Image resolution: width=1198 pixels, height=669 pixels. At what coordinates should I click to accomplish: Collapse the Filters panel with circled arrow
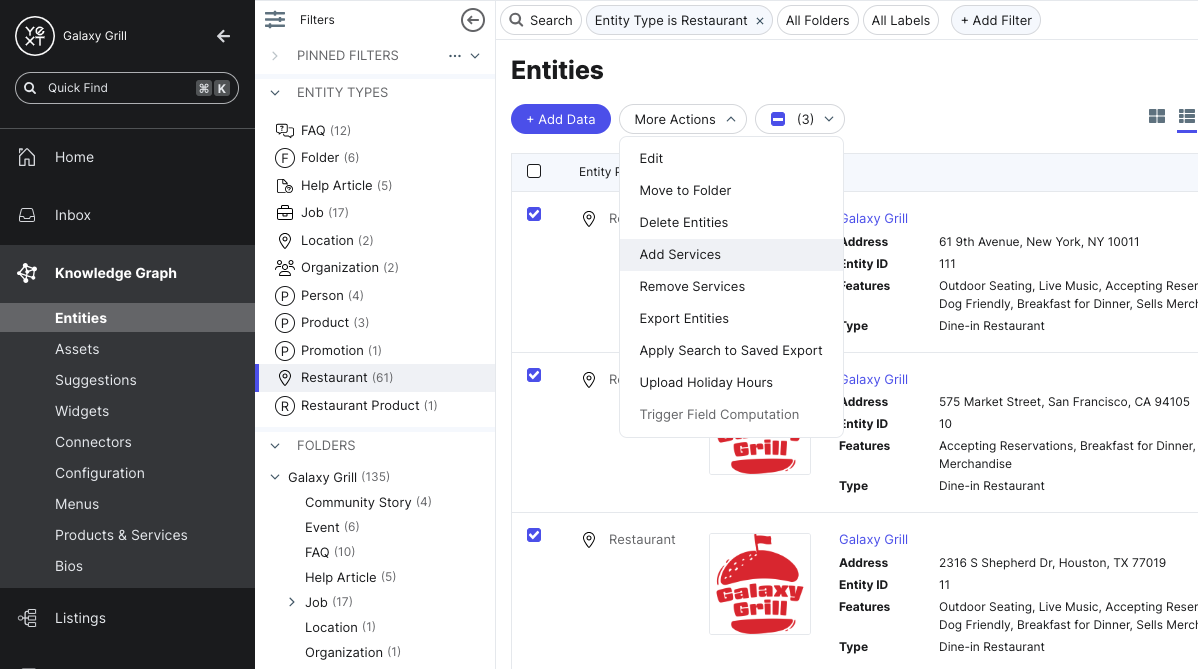click(x=473, y=20)
